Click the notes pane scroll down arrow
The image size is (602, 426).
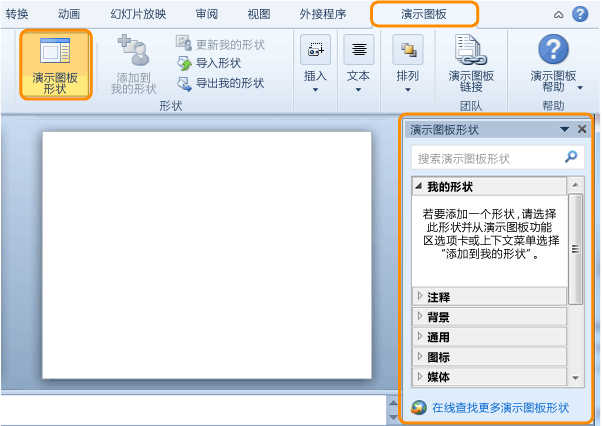click(x=394, y=417)
